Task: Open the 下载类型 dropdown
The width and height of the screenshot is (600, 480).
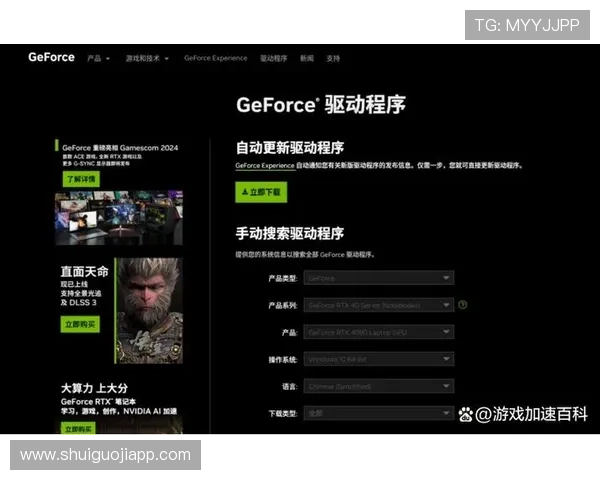Action: tap(379, 413)
